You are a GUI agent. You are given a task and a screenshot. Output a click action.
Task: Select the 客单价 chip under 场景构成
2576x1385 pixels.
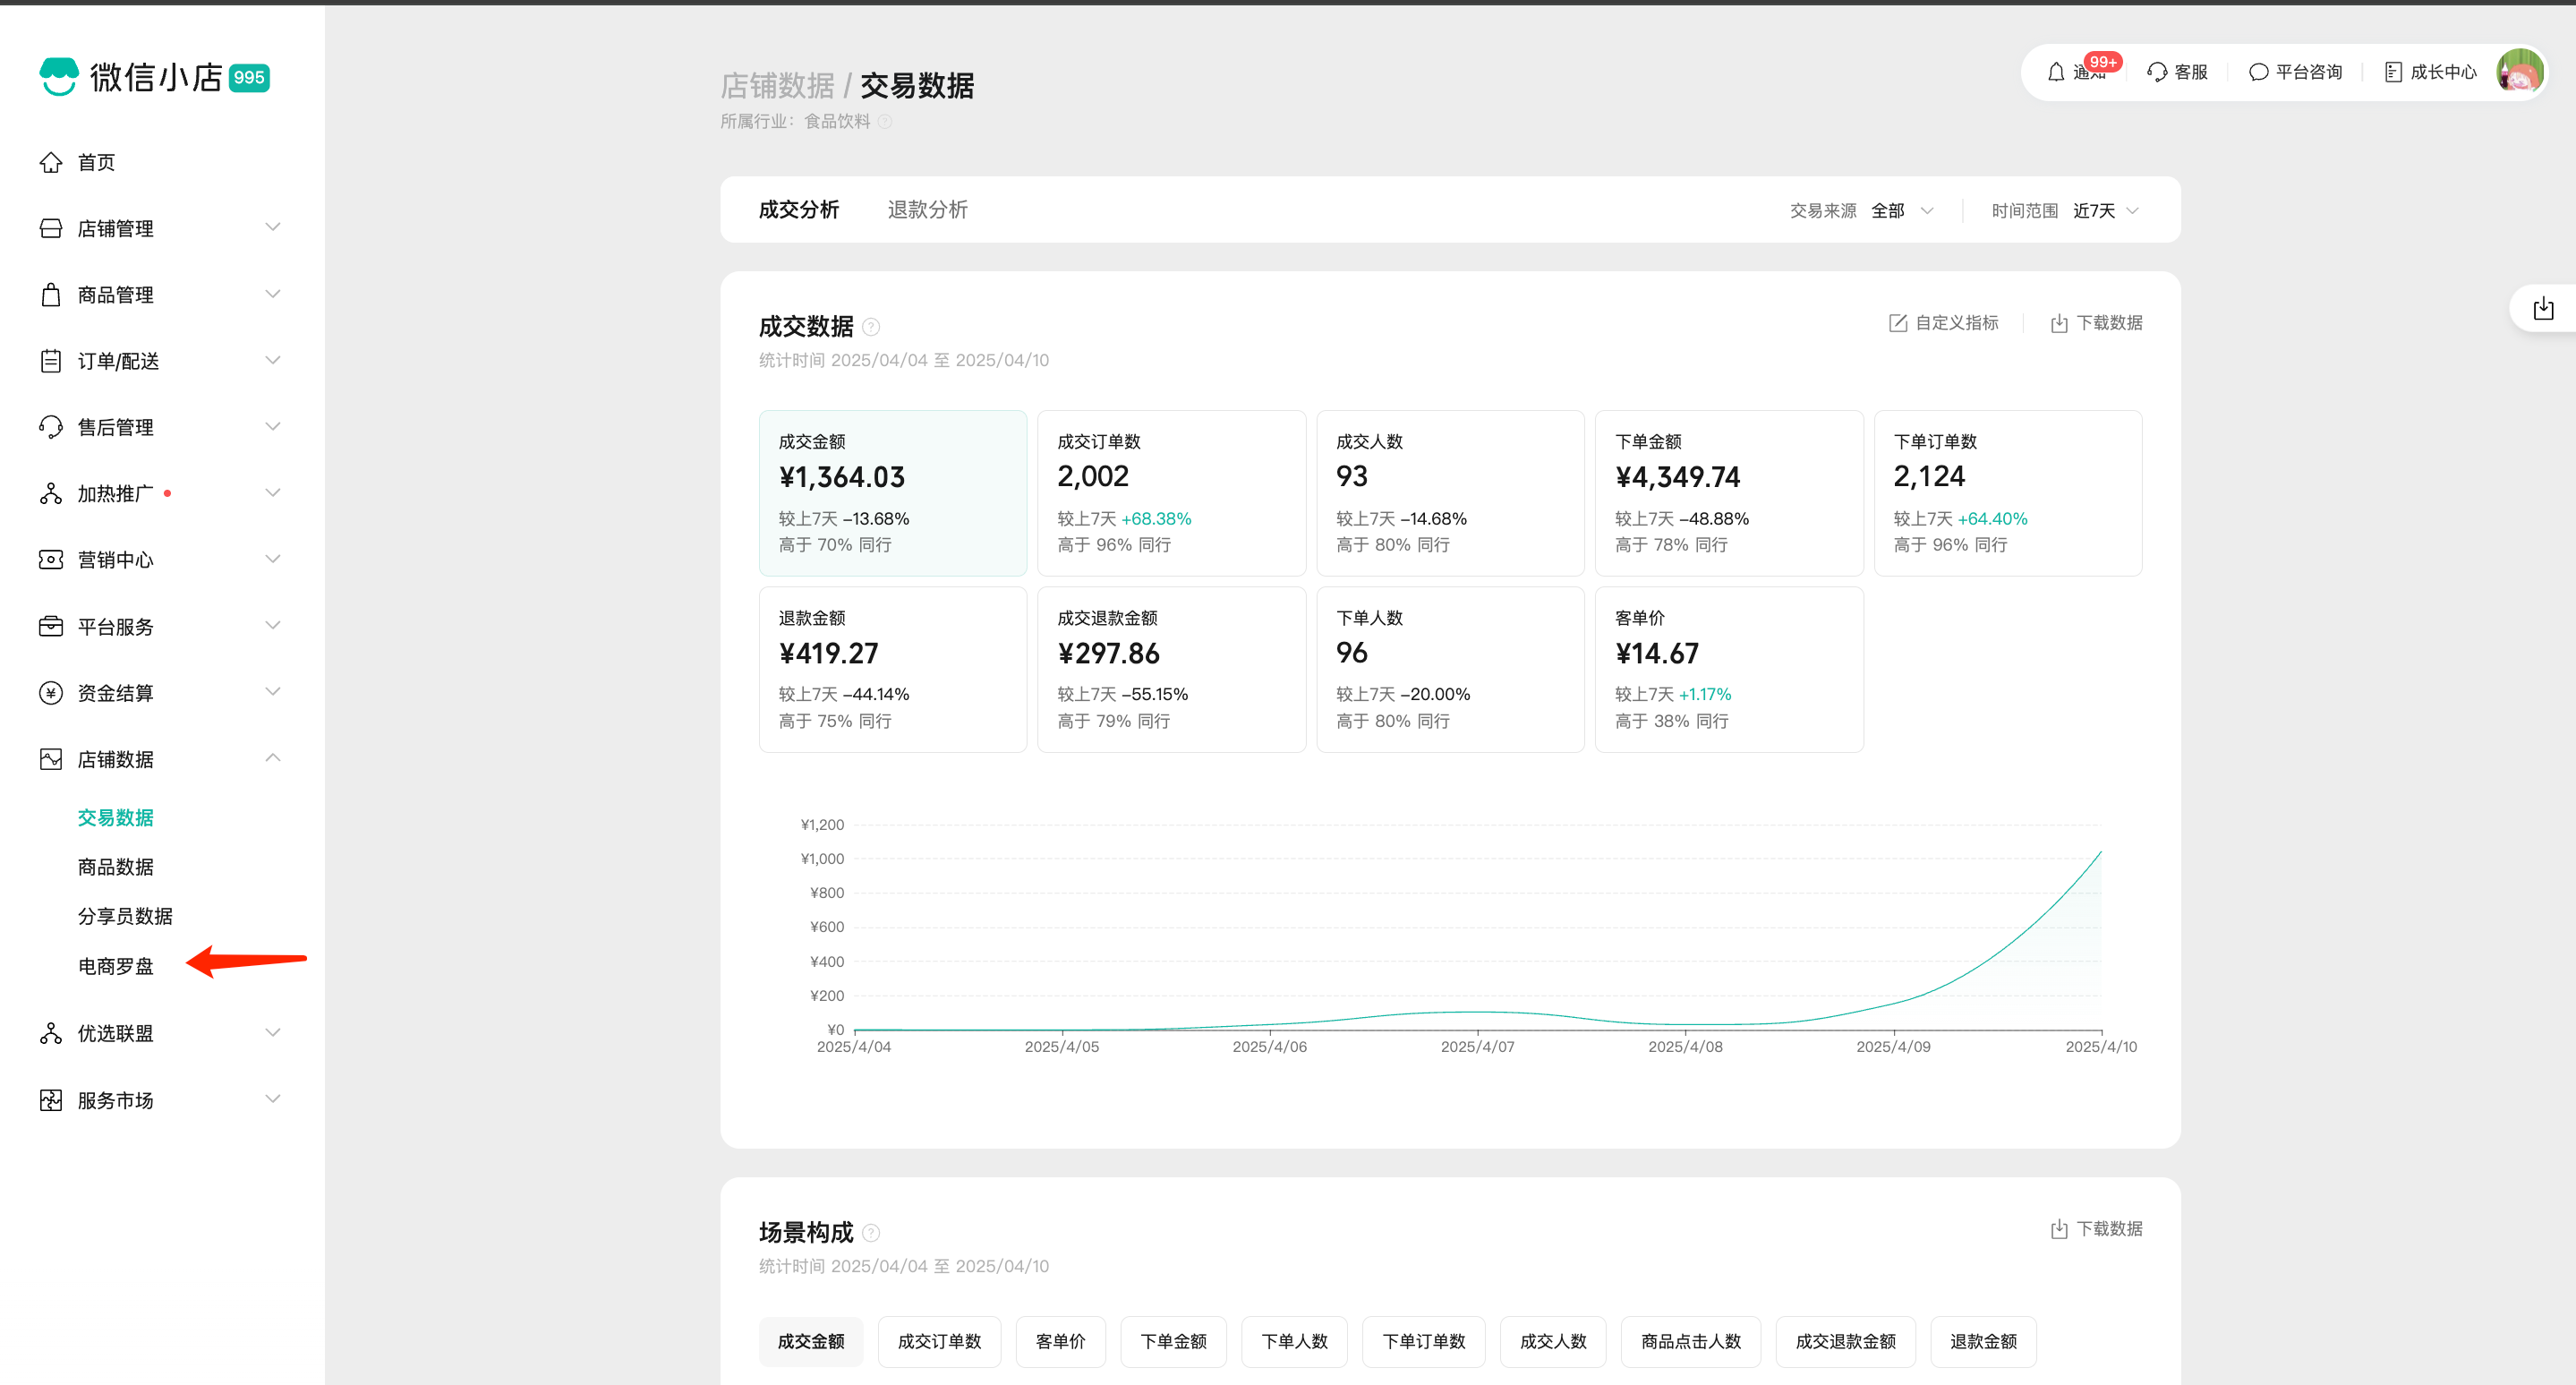click(x=1060, y=1341)
